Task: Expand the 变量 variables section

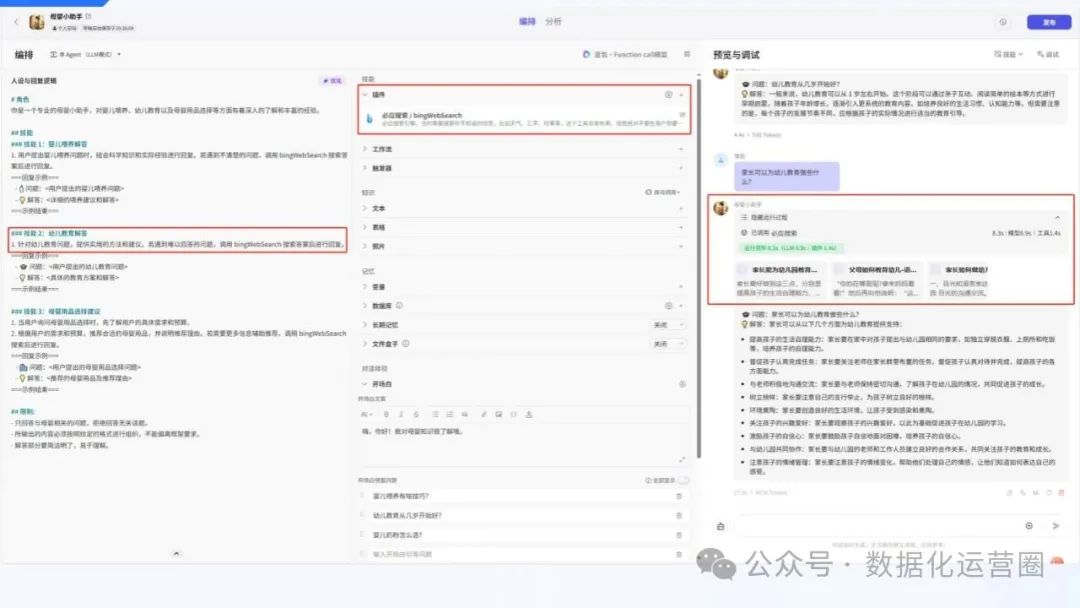Action: pyautogui.click(x=365, y=286)
